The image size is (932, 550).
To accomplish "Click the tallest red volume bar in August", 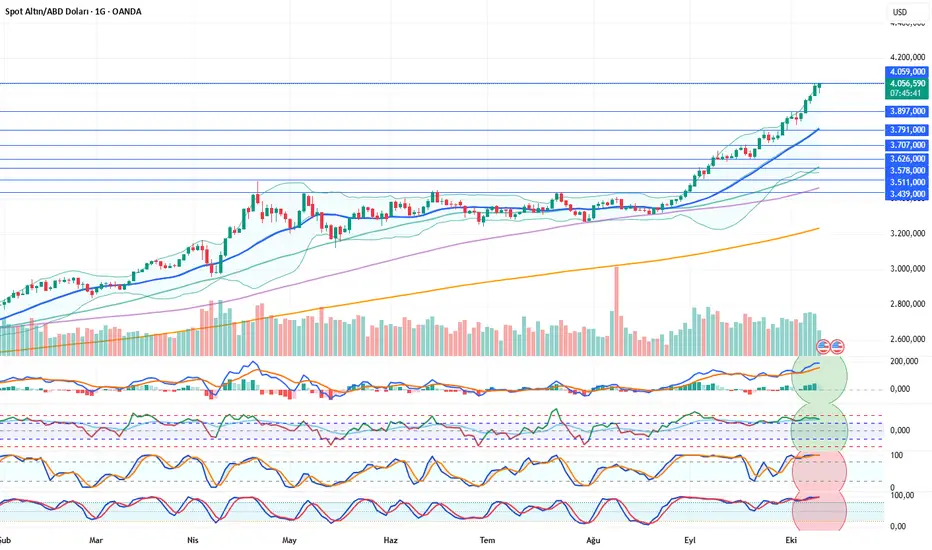I will click(616, 311).
